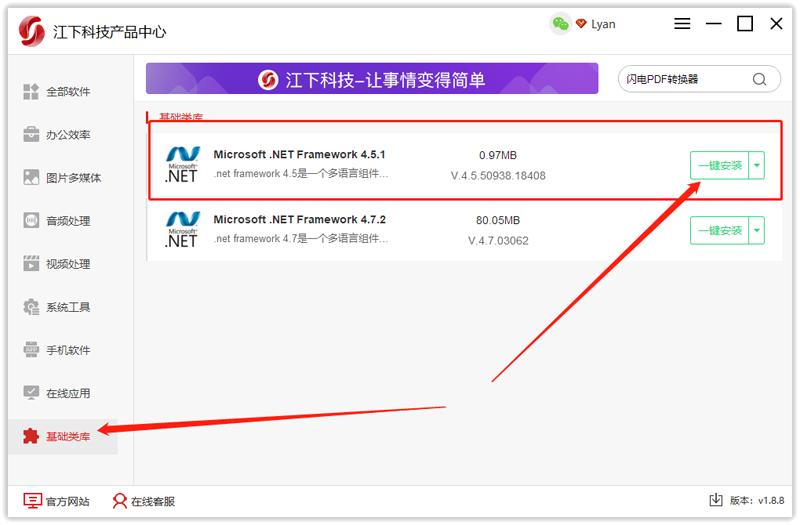This screenshot has width=800, height=525.
Task: Click the 官方网站 monitor icon in footer
Action: click(32, 501)
